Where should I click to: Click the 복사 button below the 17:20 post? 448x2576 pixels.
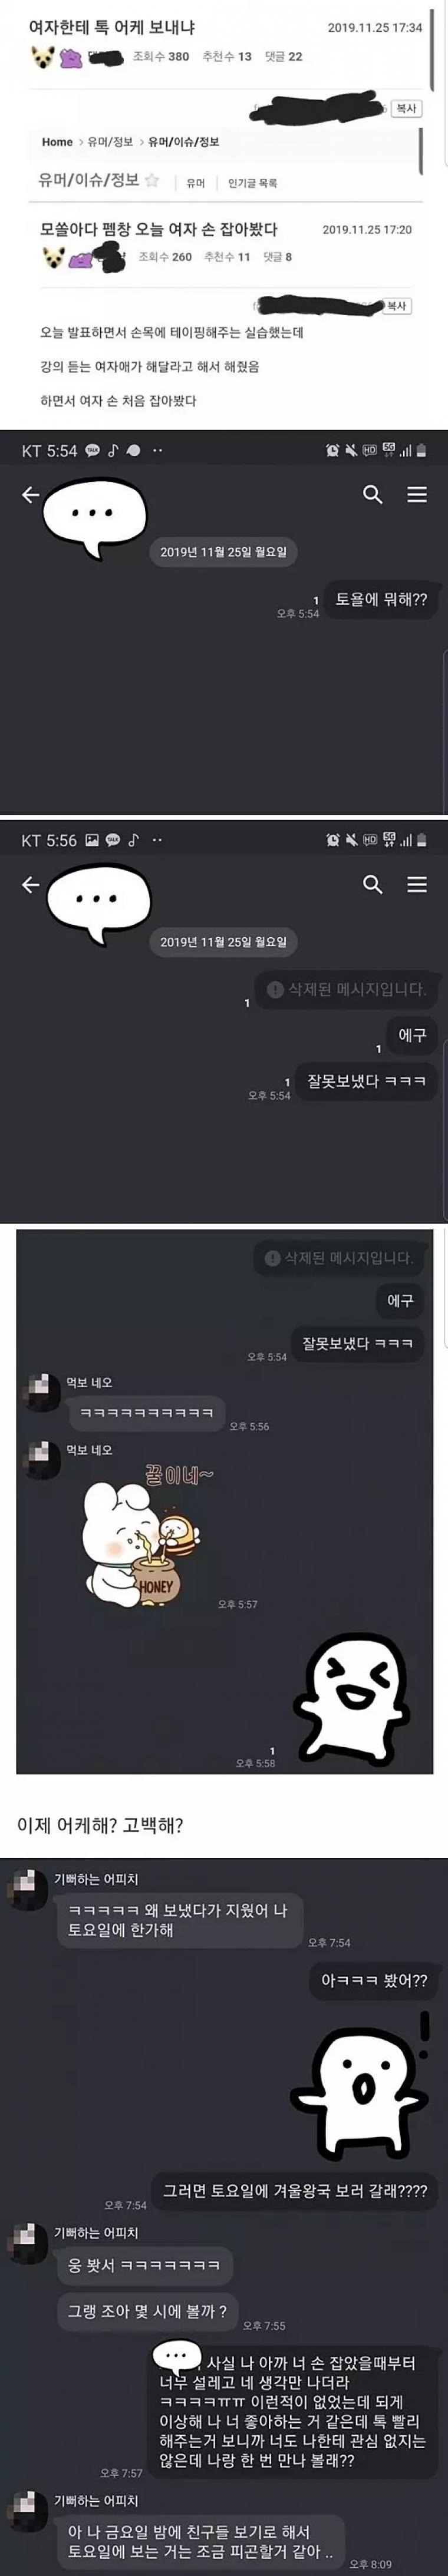397,305
